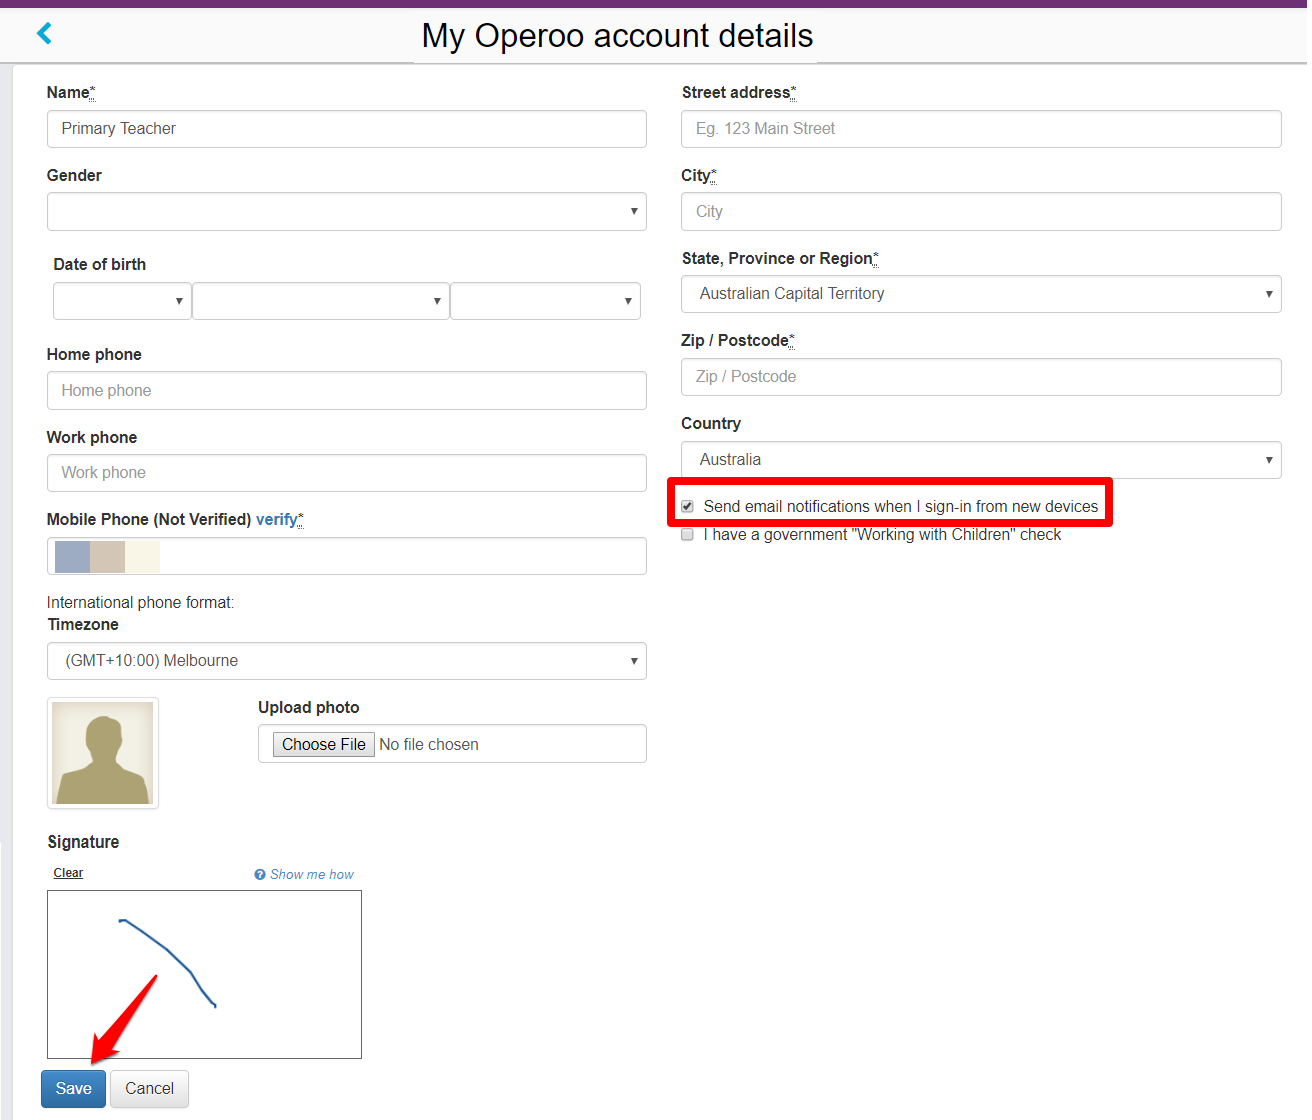Select the Mobile Phone input field
This screenshot has height=1120, width=1312.
347,556
